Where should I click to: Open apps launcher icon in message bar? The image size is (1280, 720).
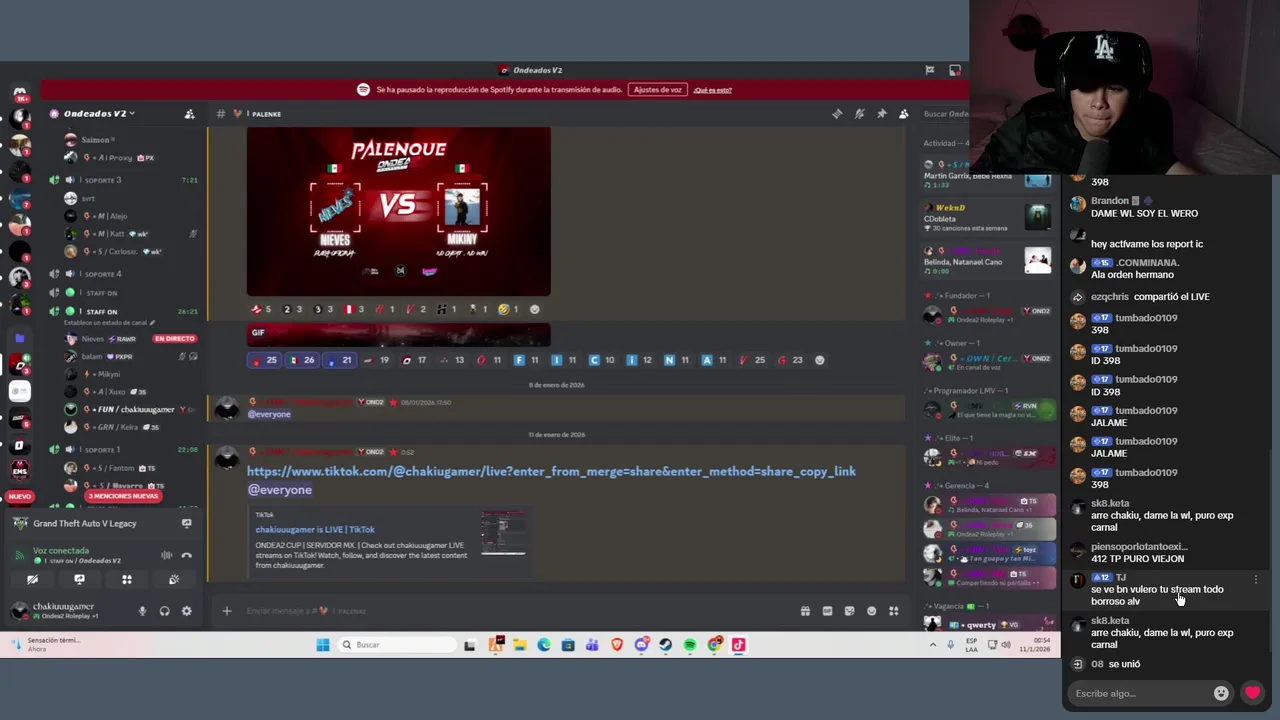(893, 611)
